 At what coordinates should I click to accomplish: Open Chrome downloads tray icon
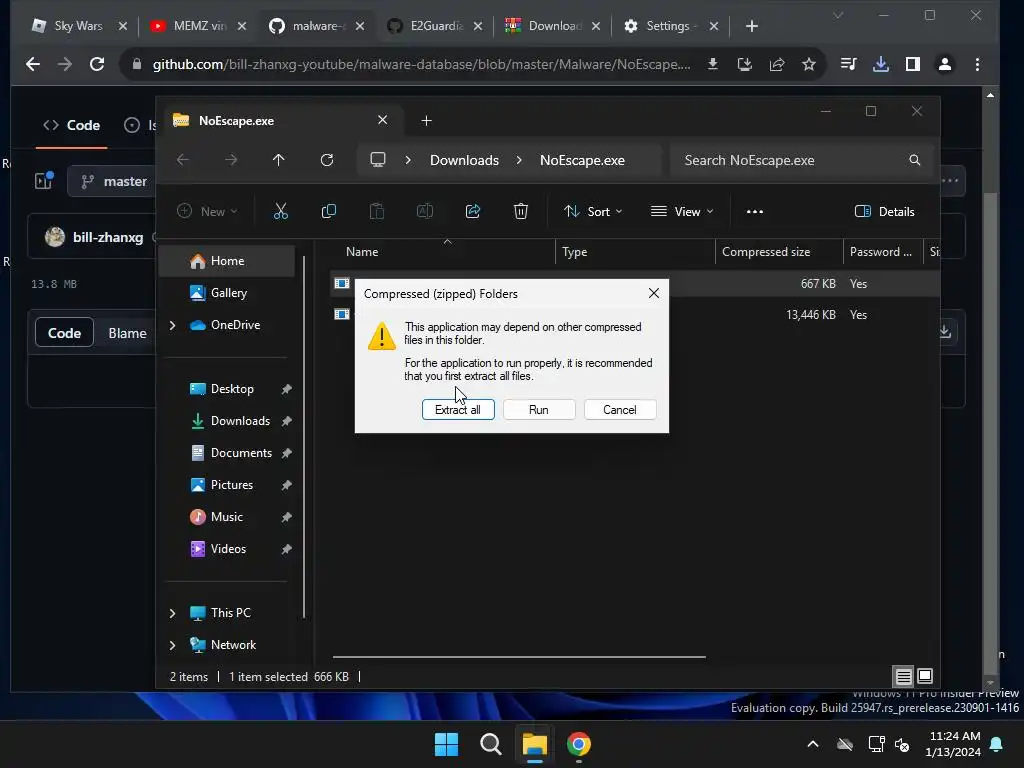(x=880, y=64)
